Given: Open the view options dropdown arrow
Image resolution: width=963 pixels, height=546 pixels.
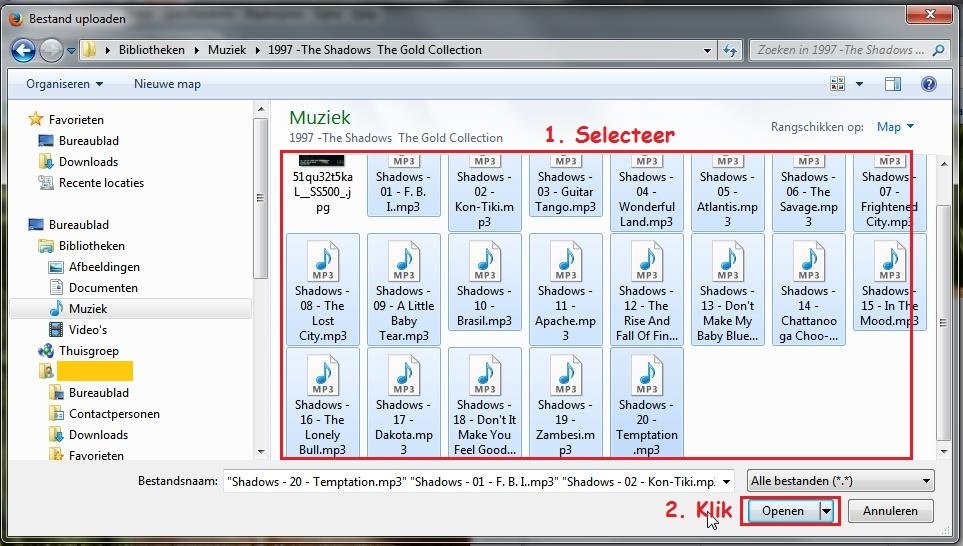Looking at the screenshot, I should tap(859, 84).
